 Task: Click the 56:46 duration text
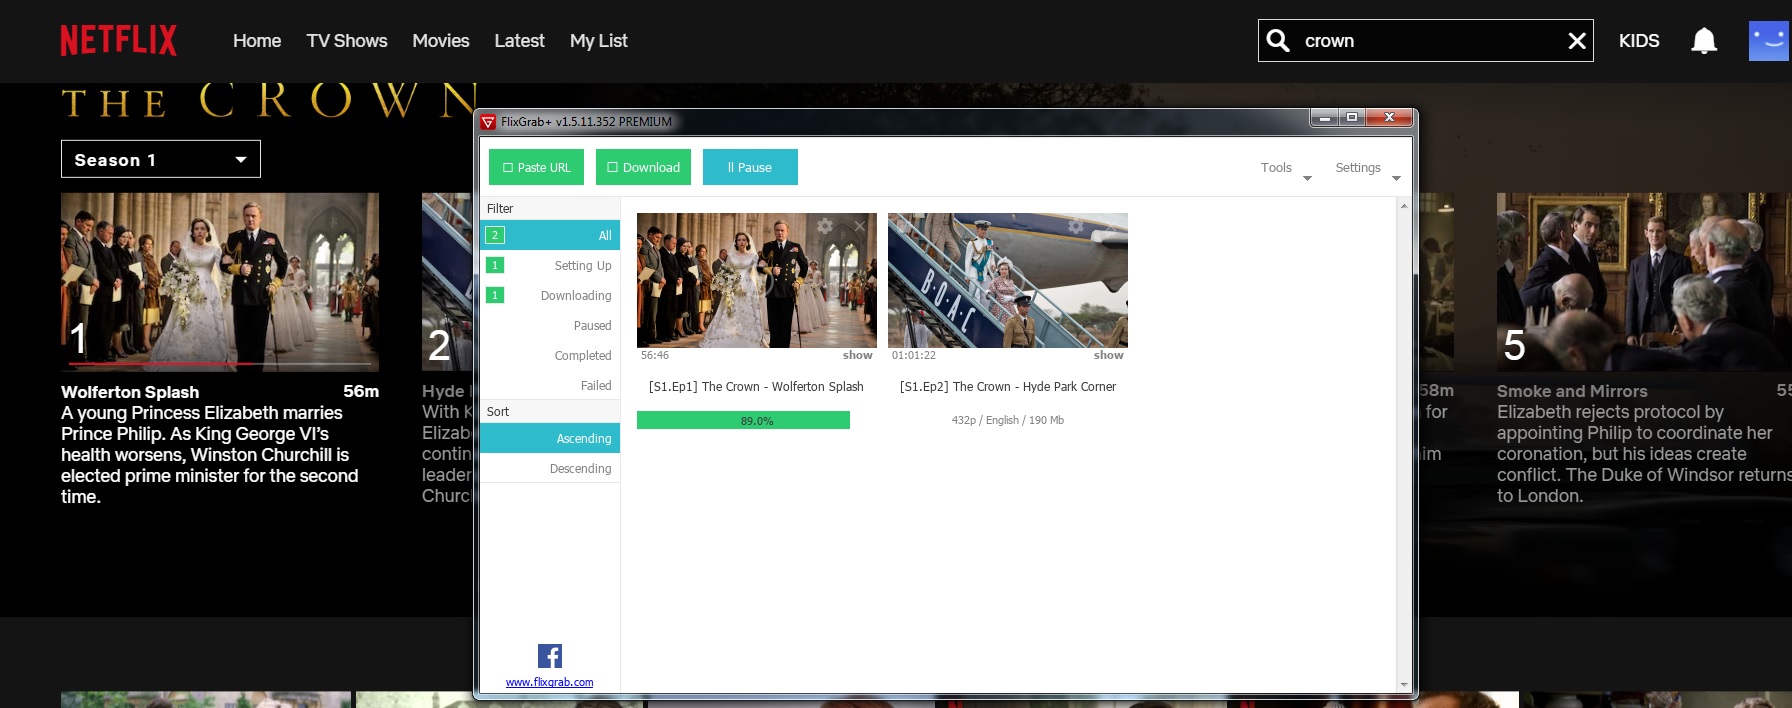655,355
